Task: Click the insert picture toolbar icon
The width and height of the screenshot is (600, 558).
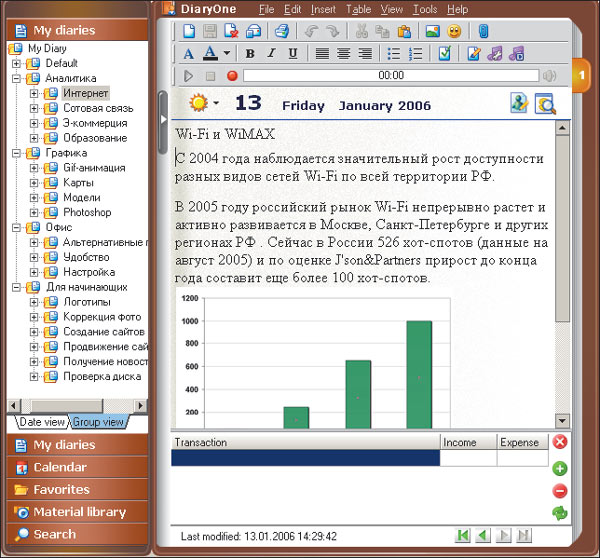Action: tap(432, 31)
